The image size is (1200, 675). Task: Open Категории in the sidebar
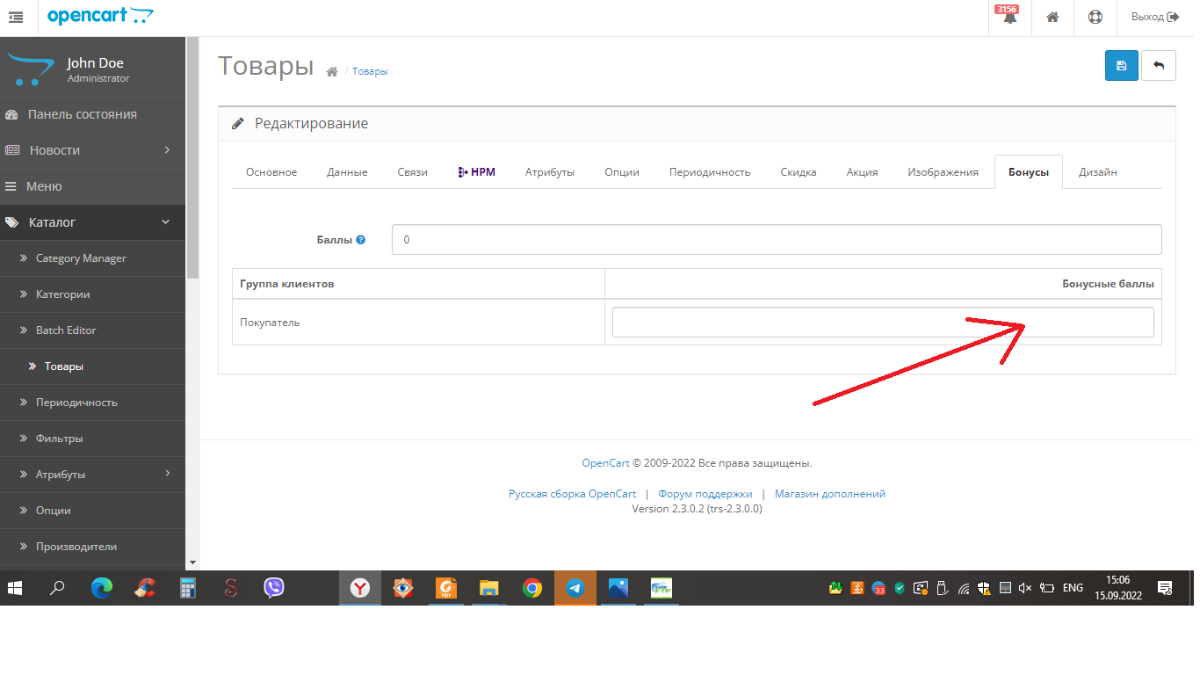(63, 294)
